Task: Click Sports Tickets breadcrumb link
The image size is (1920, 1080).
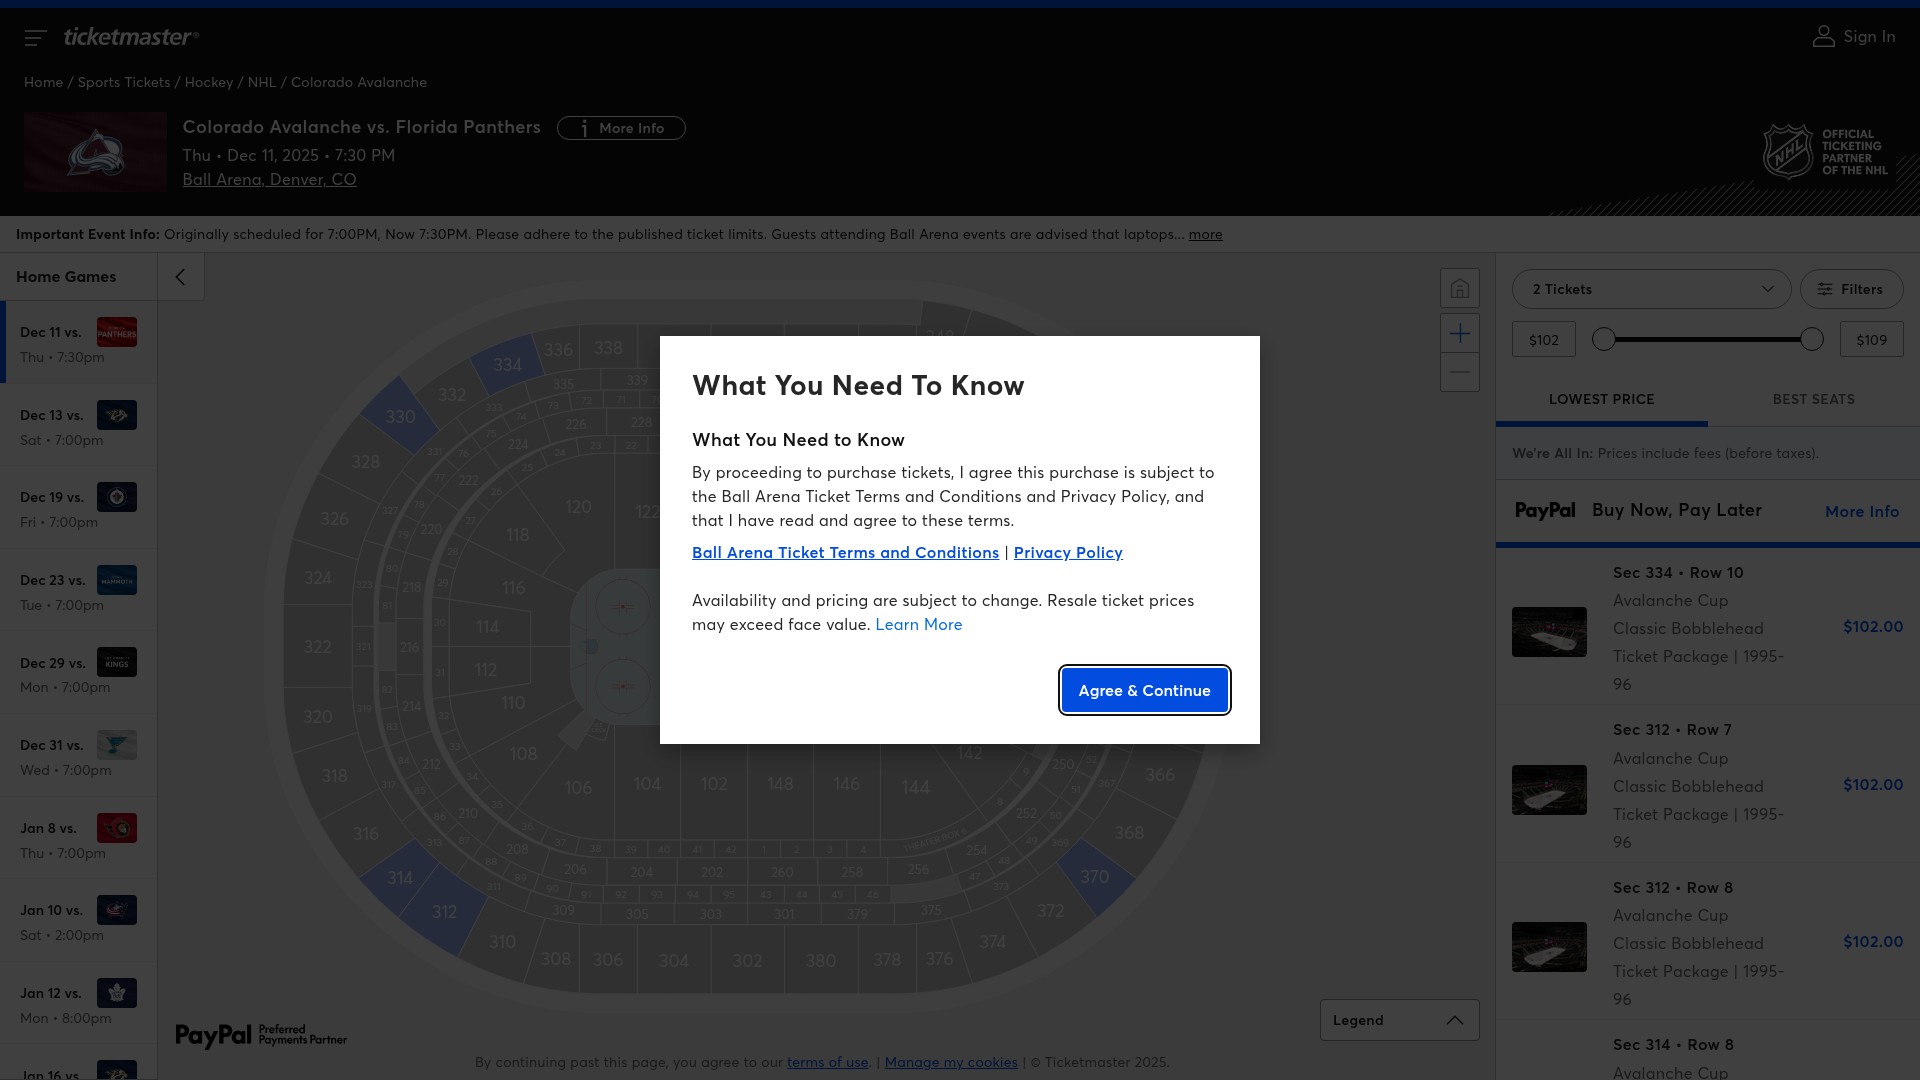Action: pos(124,82)
